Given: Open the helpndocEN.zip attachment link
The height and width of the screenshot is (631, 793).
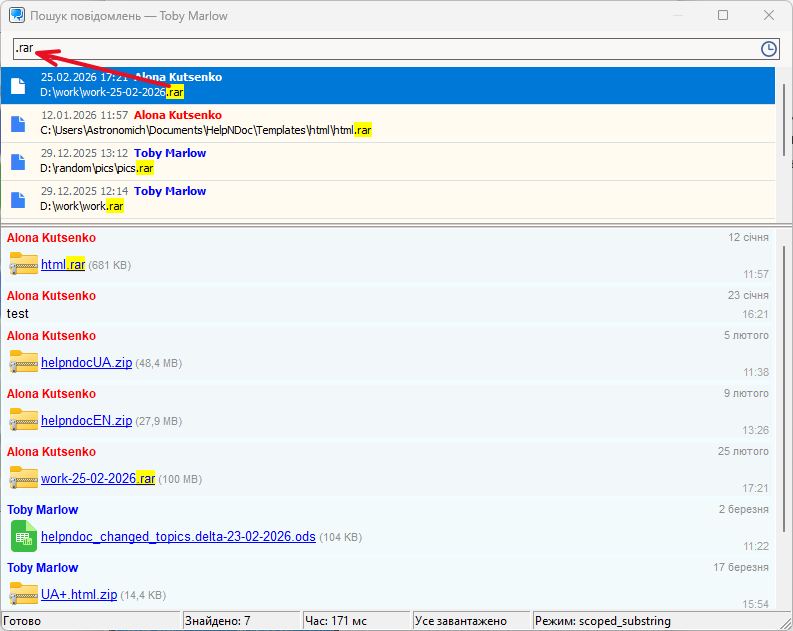Looking at the screenshot, I should (x=86, y=421).
